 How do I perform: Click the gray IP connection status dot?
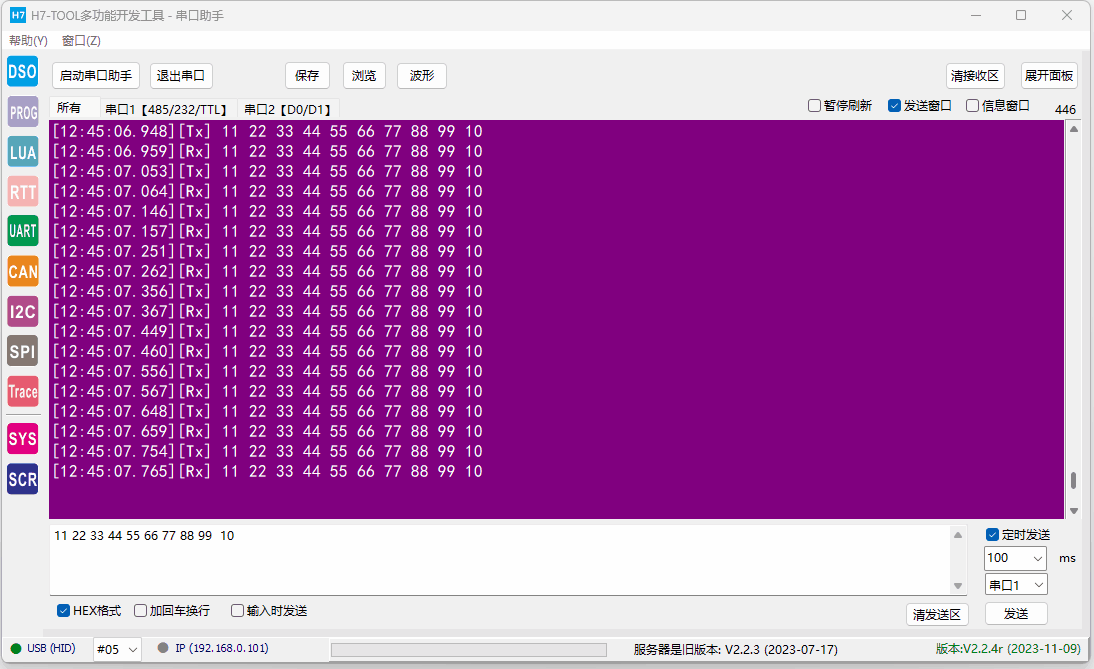(163, 648)
